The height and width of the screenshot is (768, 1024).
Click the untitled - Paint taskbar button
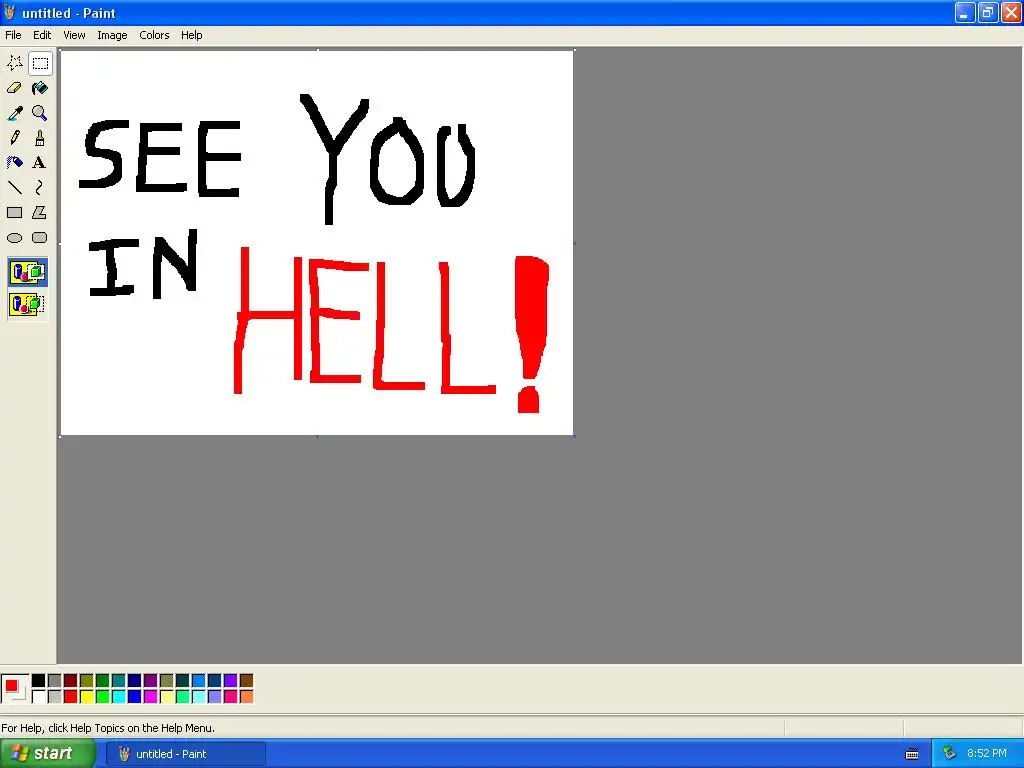point(185,754)
